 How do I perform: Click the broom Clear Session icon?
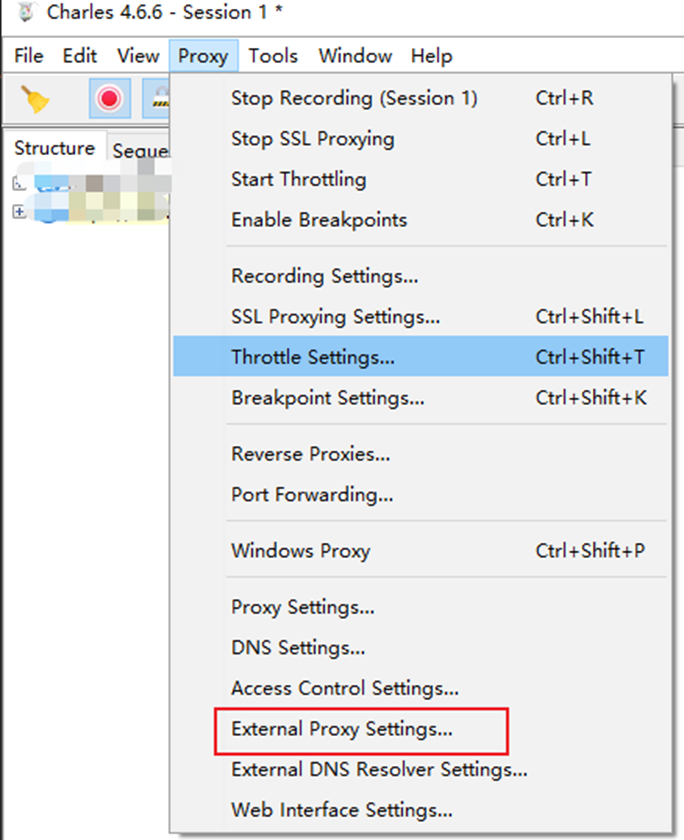pos(37,99)
